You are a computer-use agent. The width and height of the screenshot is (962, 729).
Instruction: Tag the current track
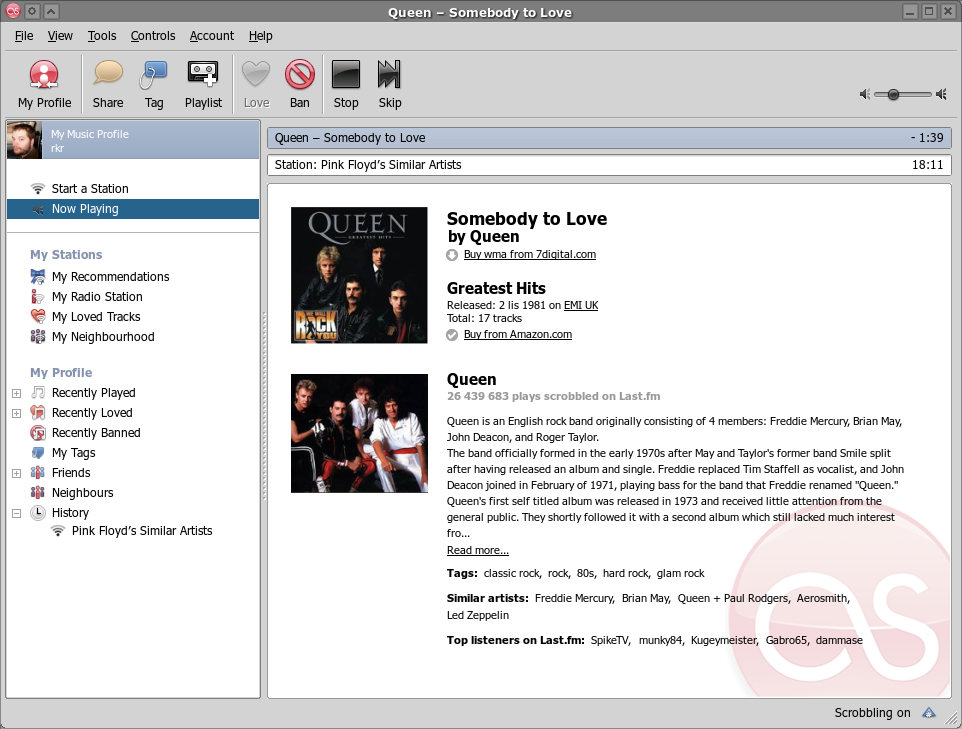click(153, 85)
